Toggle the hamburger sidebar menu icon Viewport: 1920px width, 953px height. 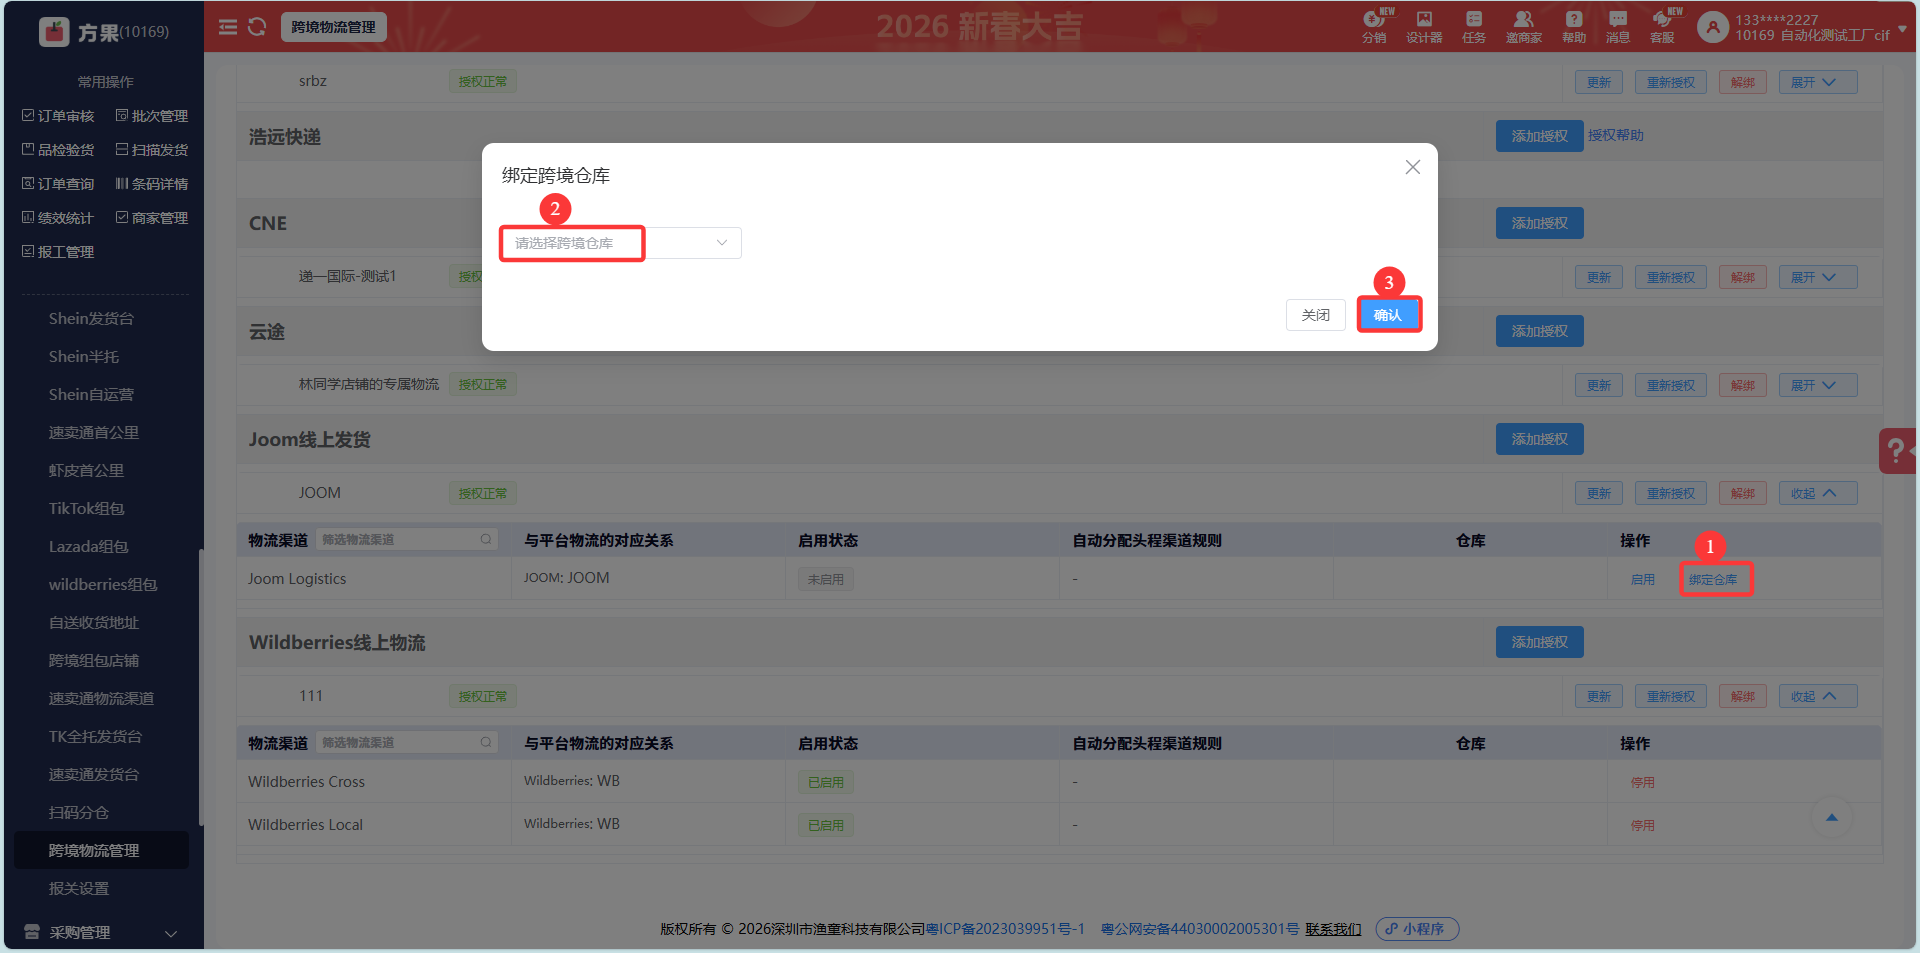[228, 27]
